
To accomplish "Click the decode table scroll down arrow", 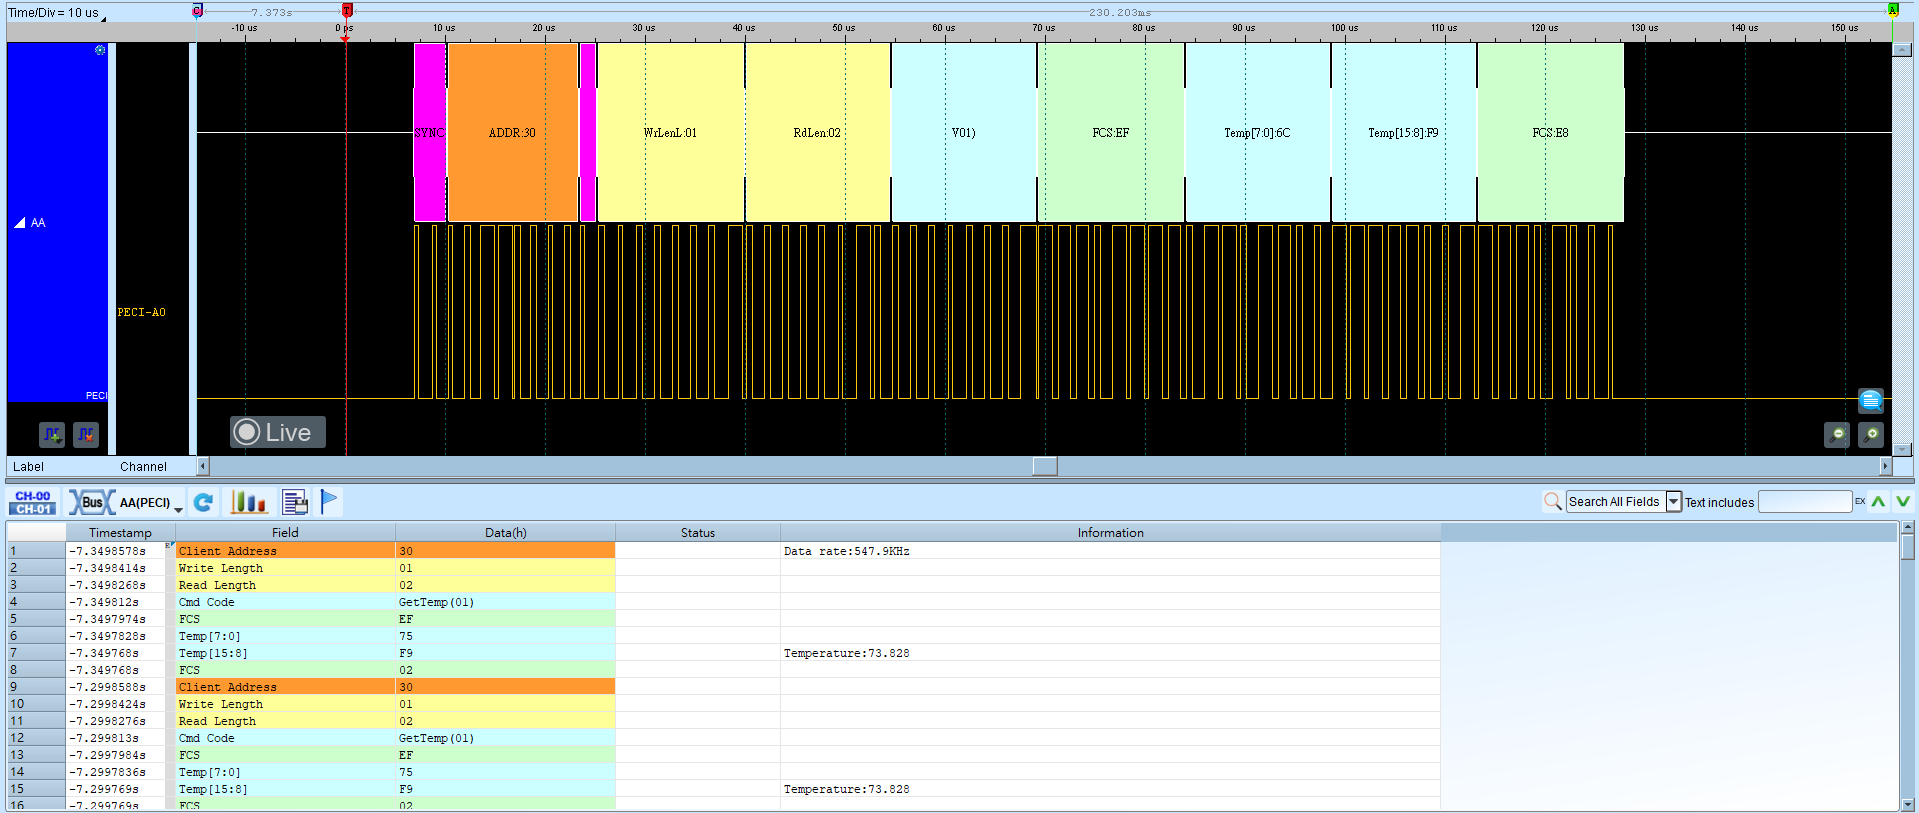I will 1908,804.
